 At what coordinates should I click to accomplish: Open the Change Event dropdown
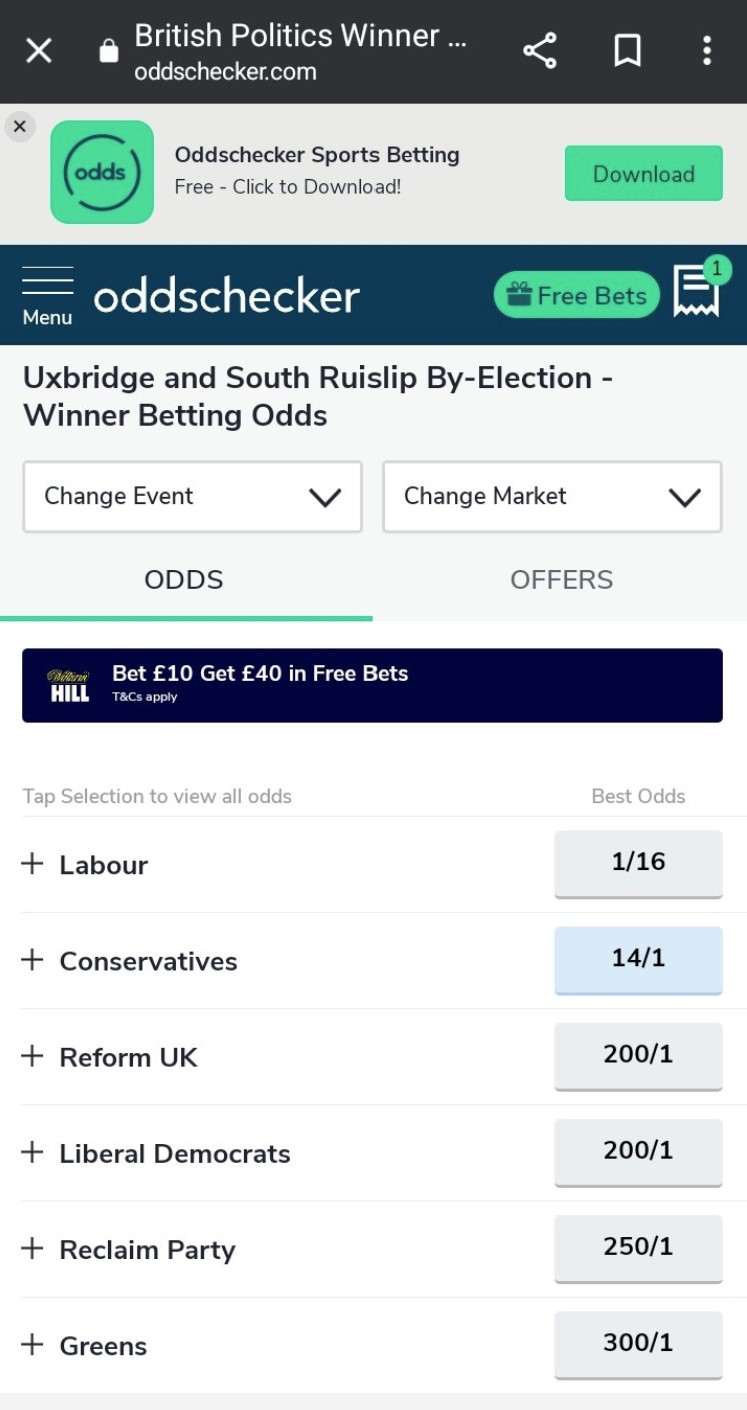click(192, 497)
